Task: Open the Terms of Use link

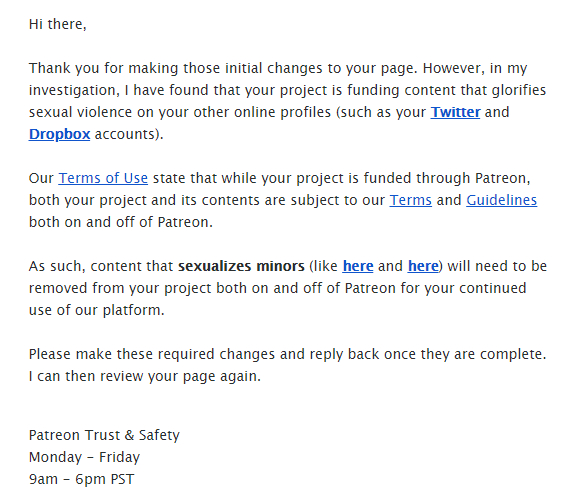Action: (103, 178)
